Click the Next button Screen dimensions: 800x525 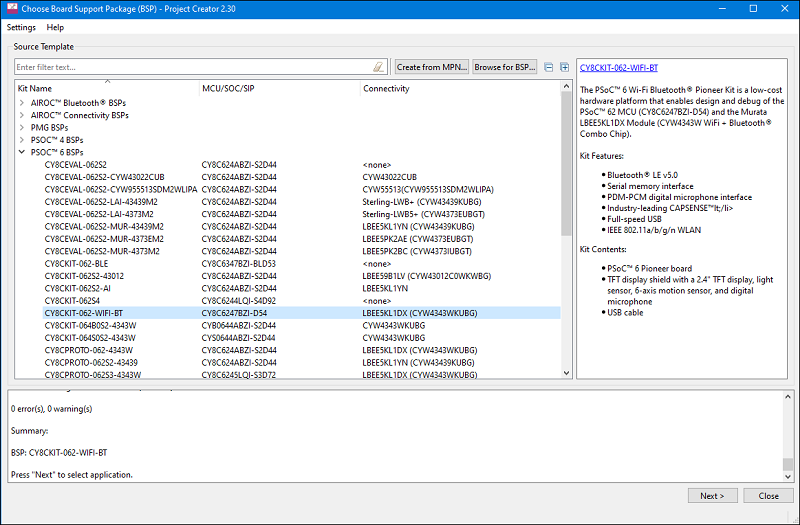point(712,495)
